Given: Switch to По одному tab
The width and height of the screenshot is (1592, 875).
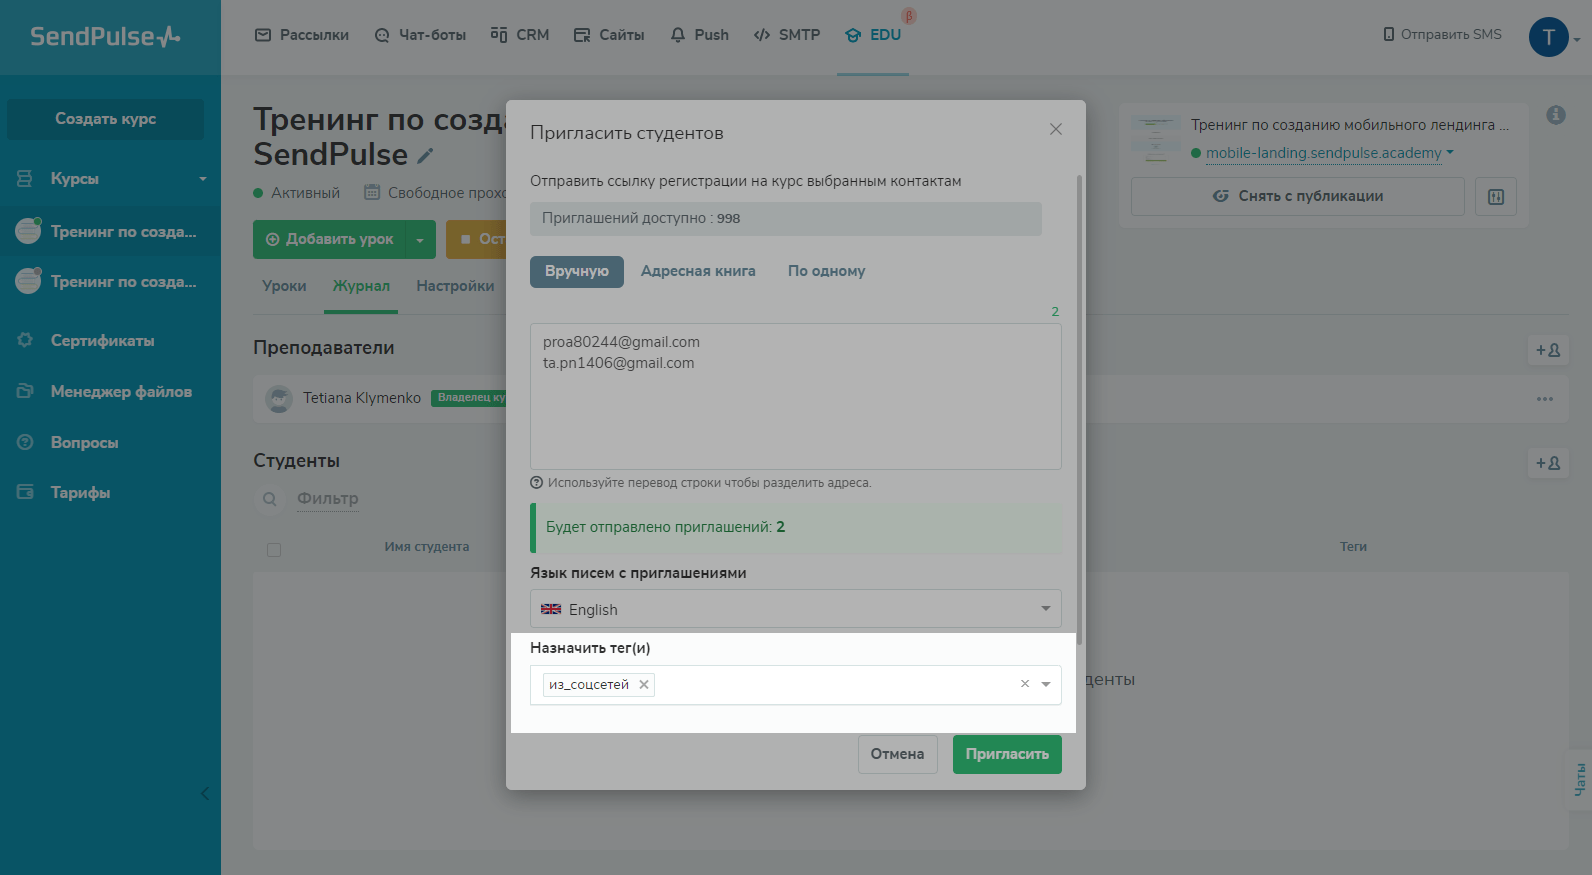Looking at the screenshot, I should (x=826, y=271).
